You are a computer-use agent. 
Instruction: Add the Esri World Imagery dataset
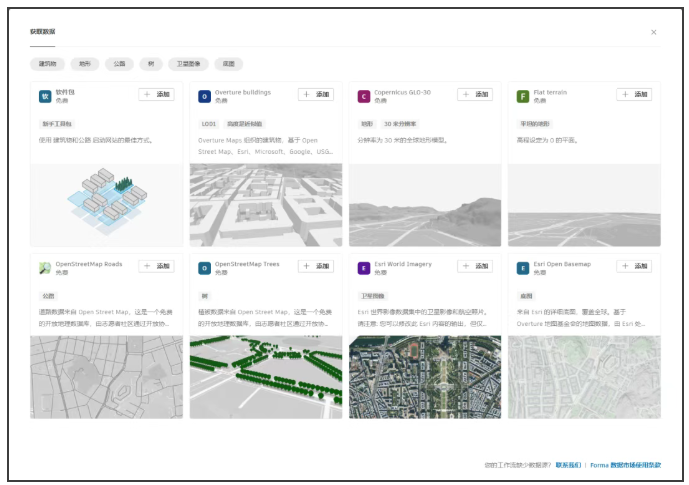click(475, 266)
